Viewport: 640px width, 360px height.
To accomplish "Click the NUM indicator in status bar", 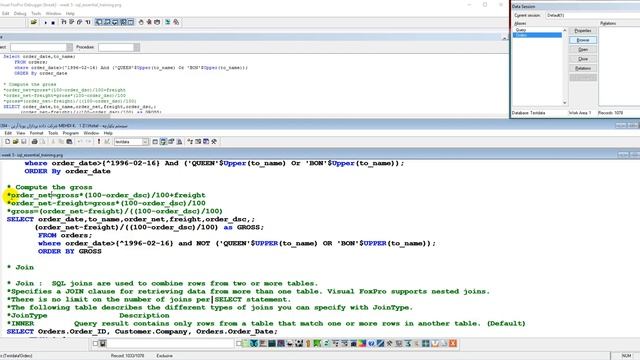I will 627,356.
